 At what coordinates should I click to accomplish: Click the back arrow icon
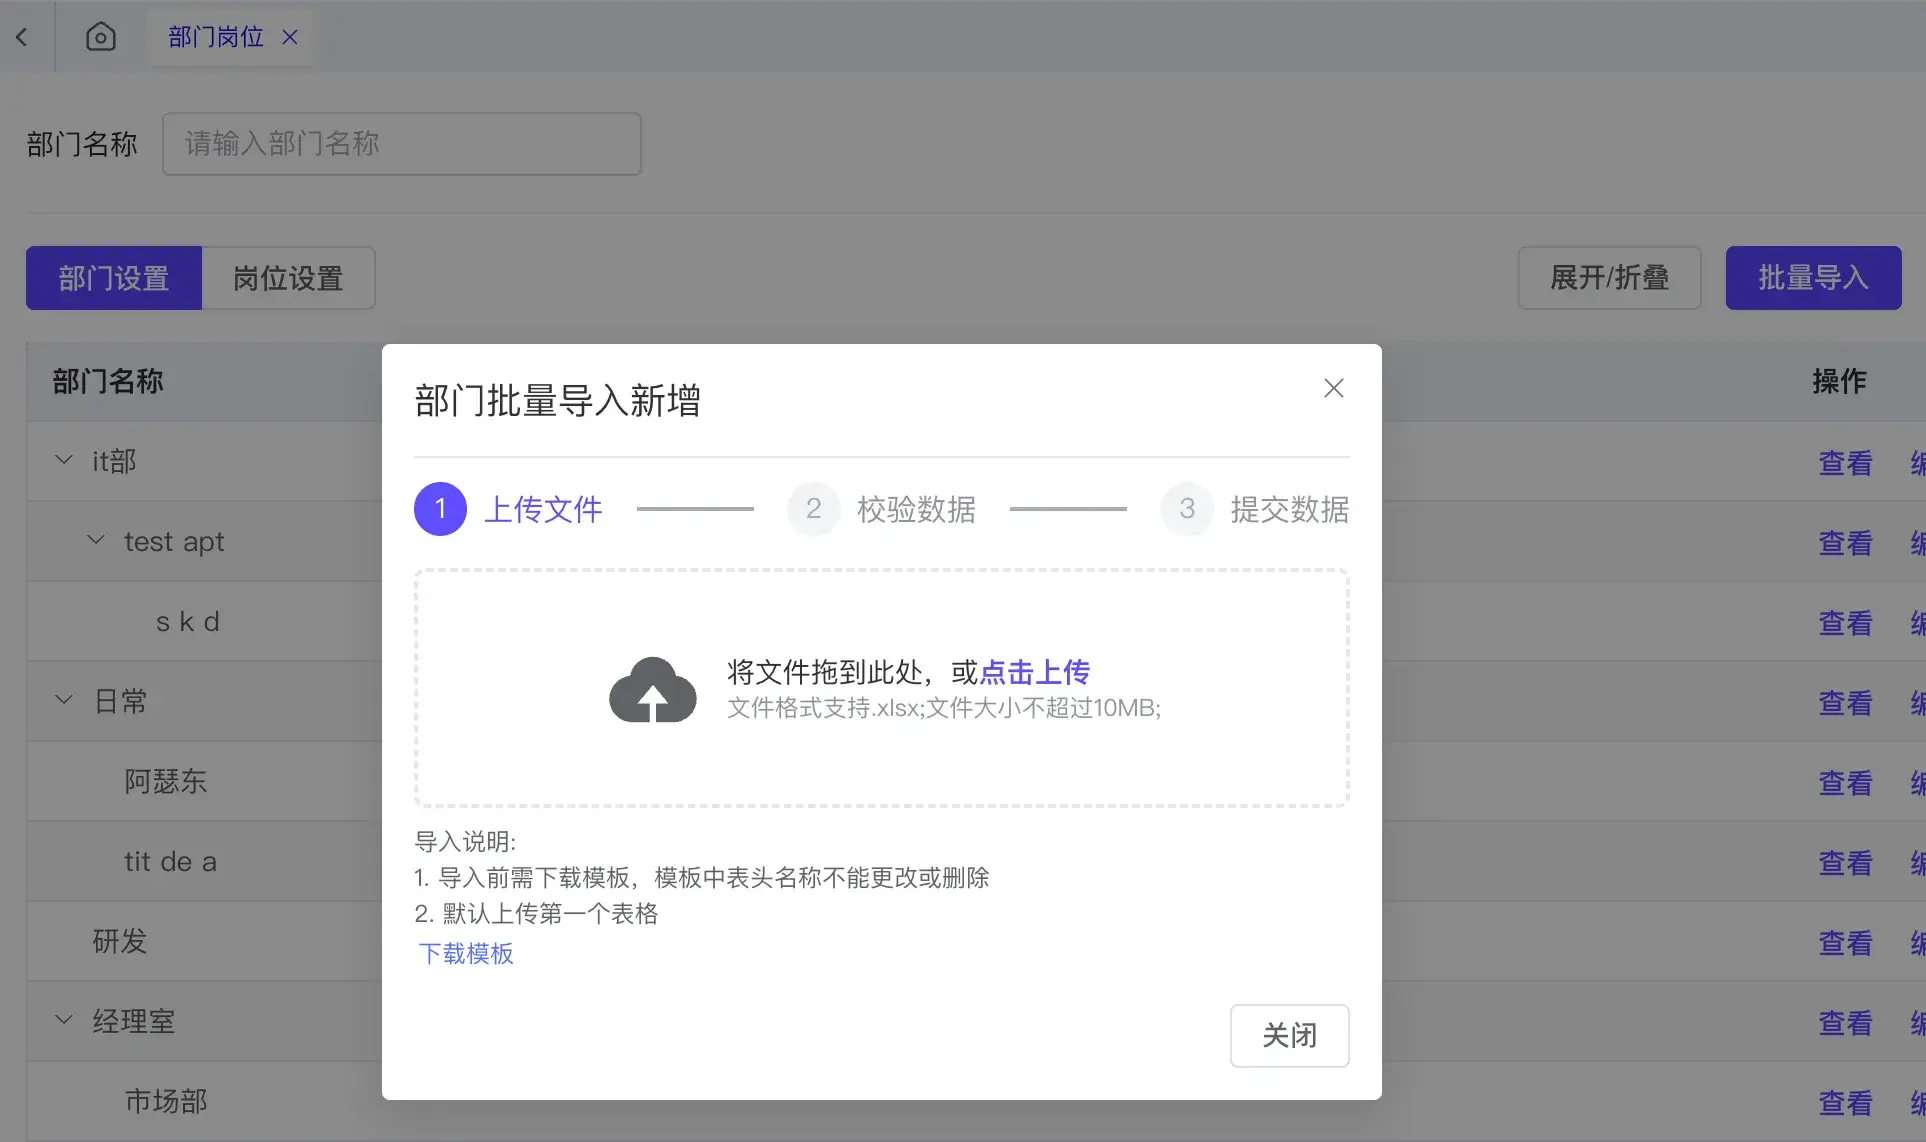22,37
